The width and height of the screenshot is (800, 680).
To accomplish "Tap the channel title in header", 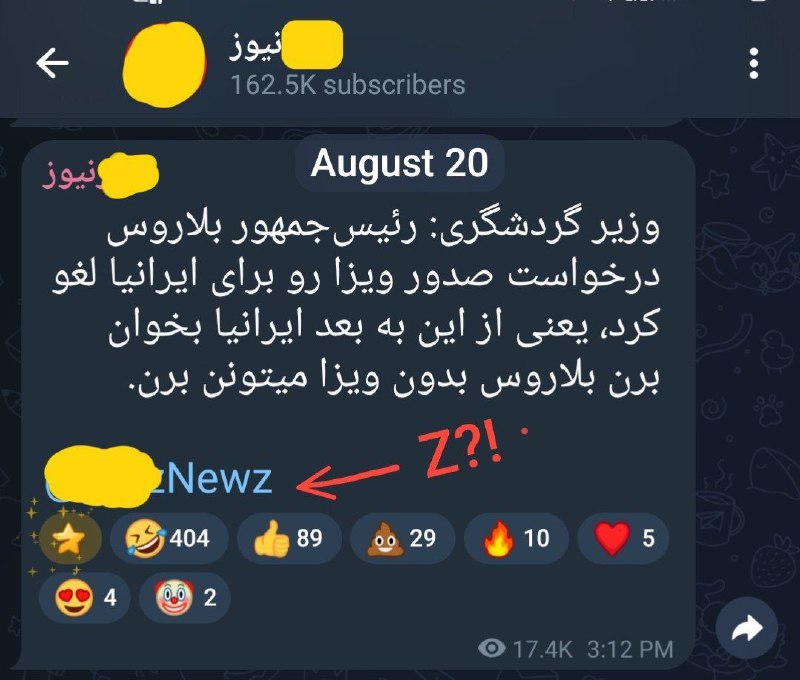I will (x=286, y=45).
